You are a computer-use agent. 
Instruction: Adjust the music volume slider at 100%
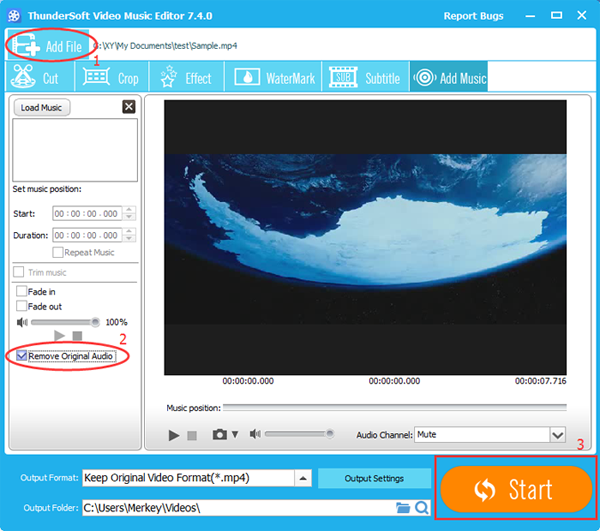pos(96,322)
